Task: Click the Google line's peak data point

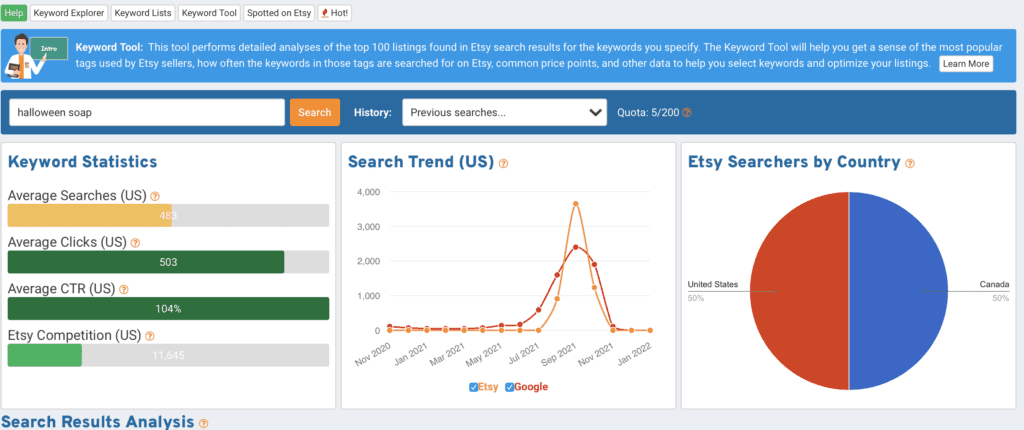Action: click(x=575, y=247)
